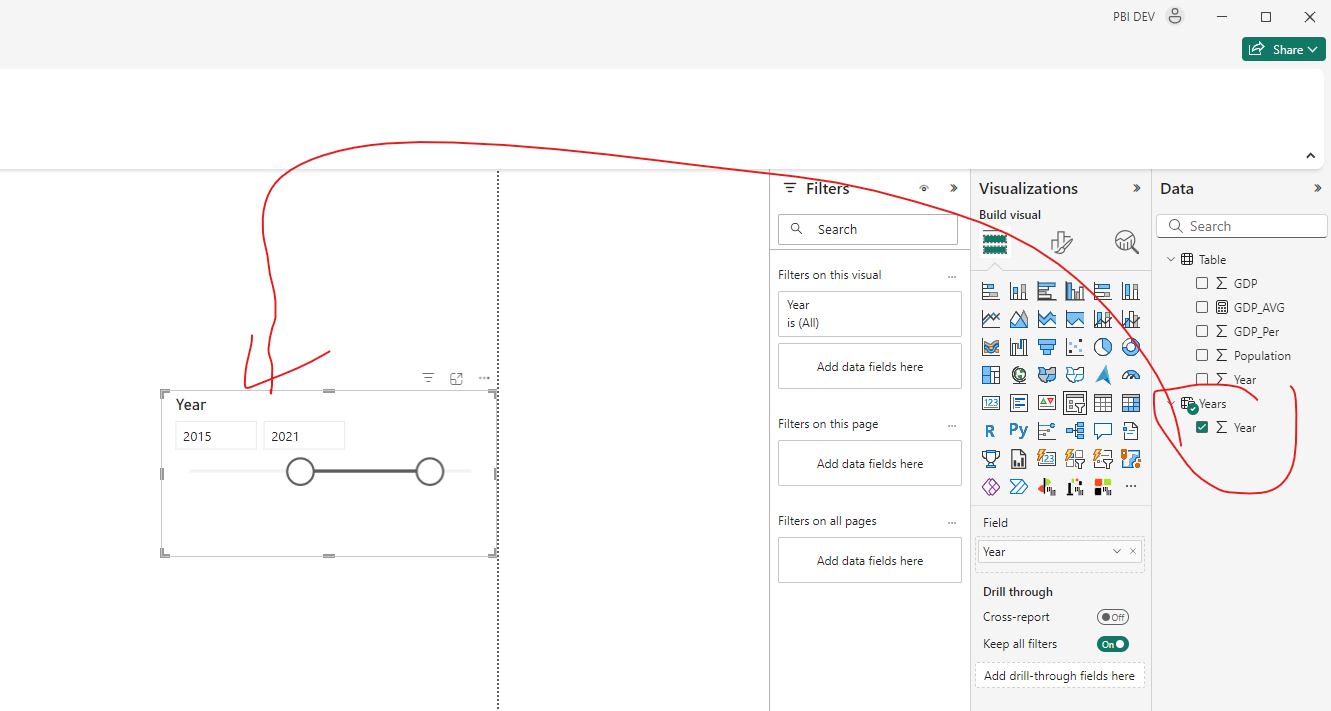The image size is (1331, 711).
Task: Uncheck the Year field under Years table
Action: tap(1202, 427)
